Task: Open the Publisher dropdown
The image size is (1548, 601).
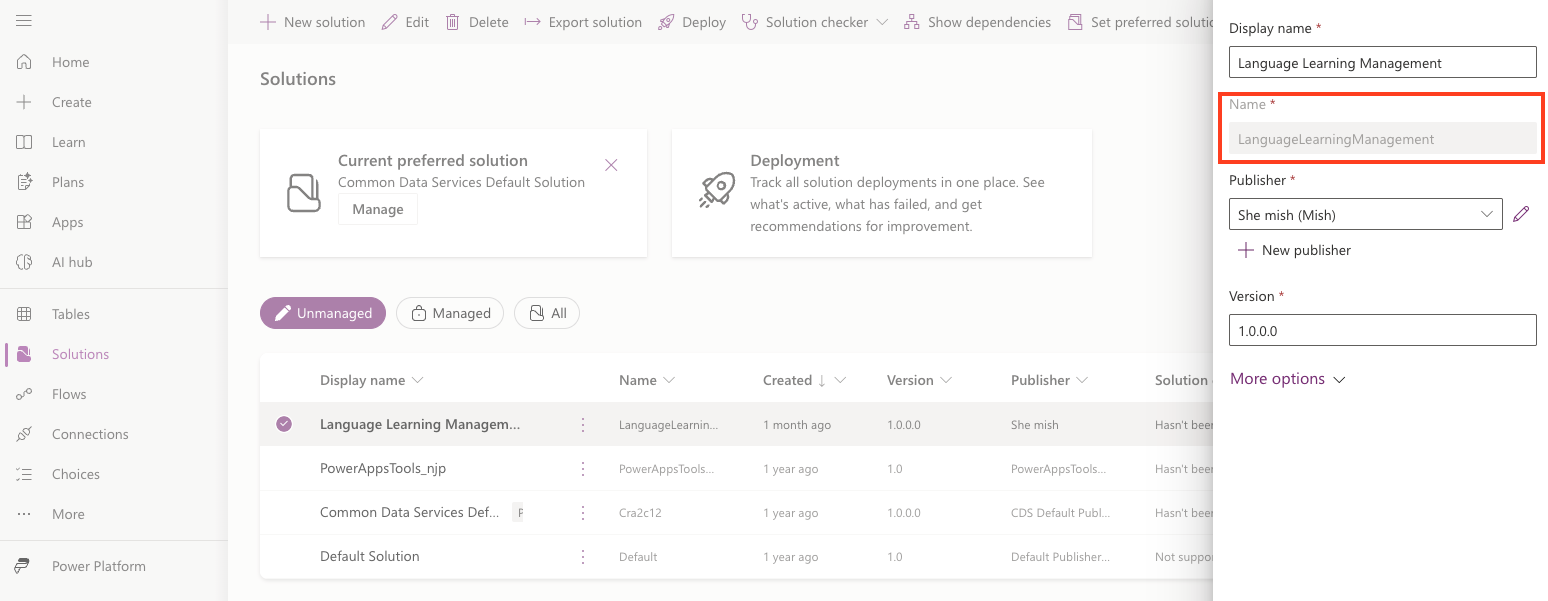Action: pos(1365,214)
